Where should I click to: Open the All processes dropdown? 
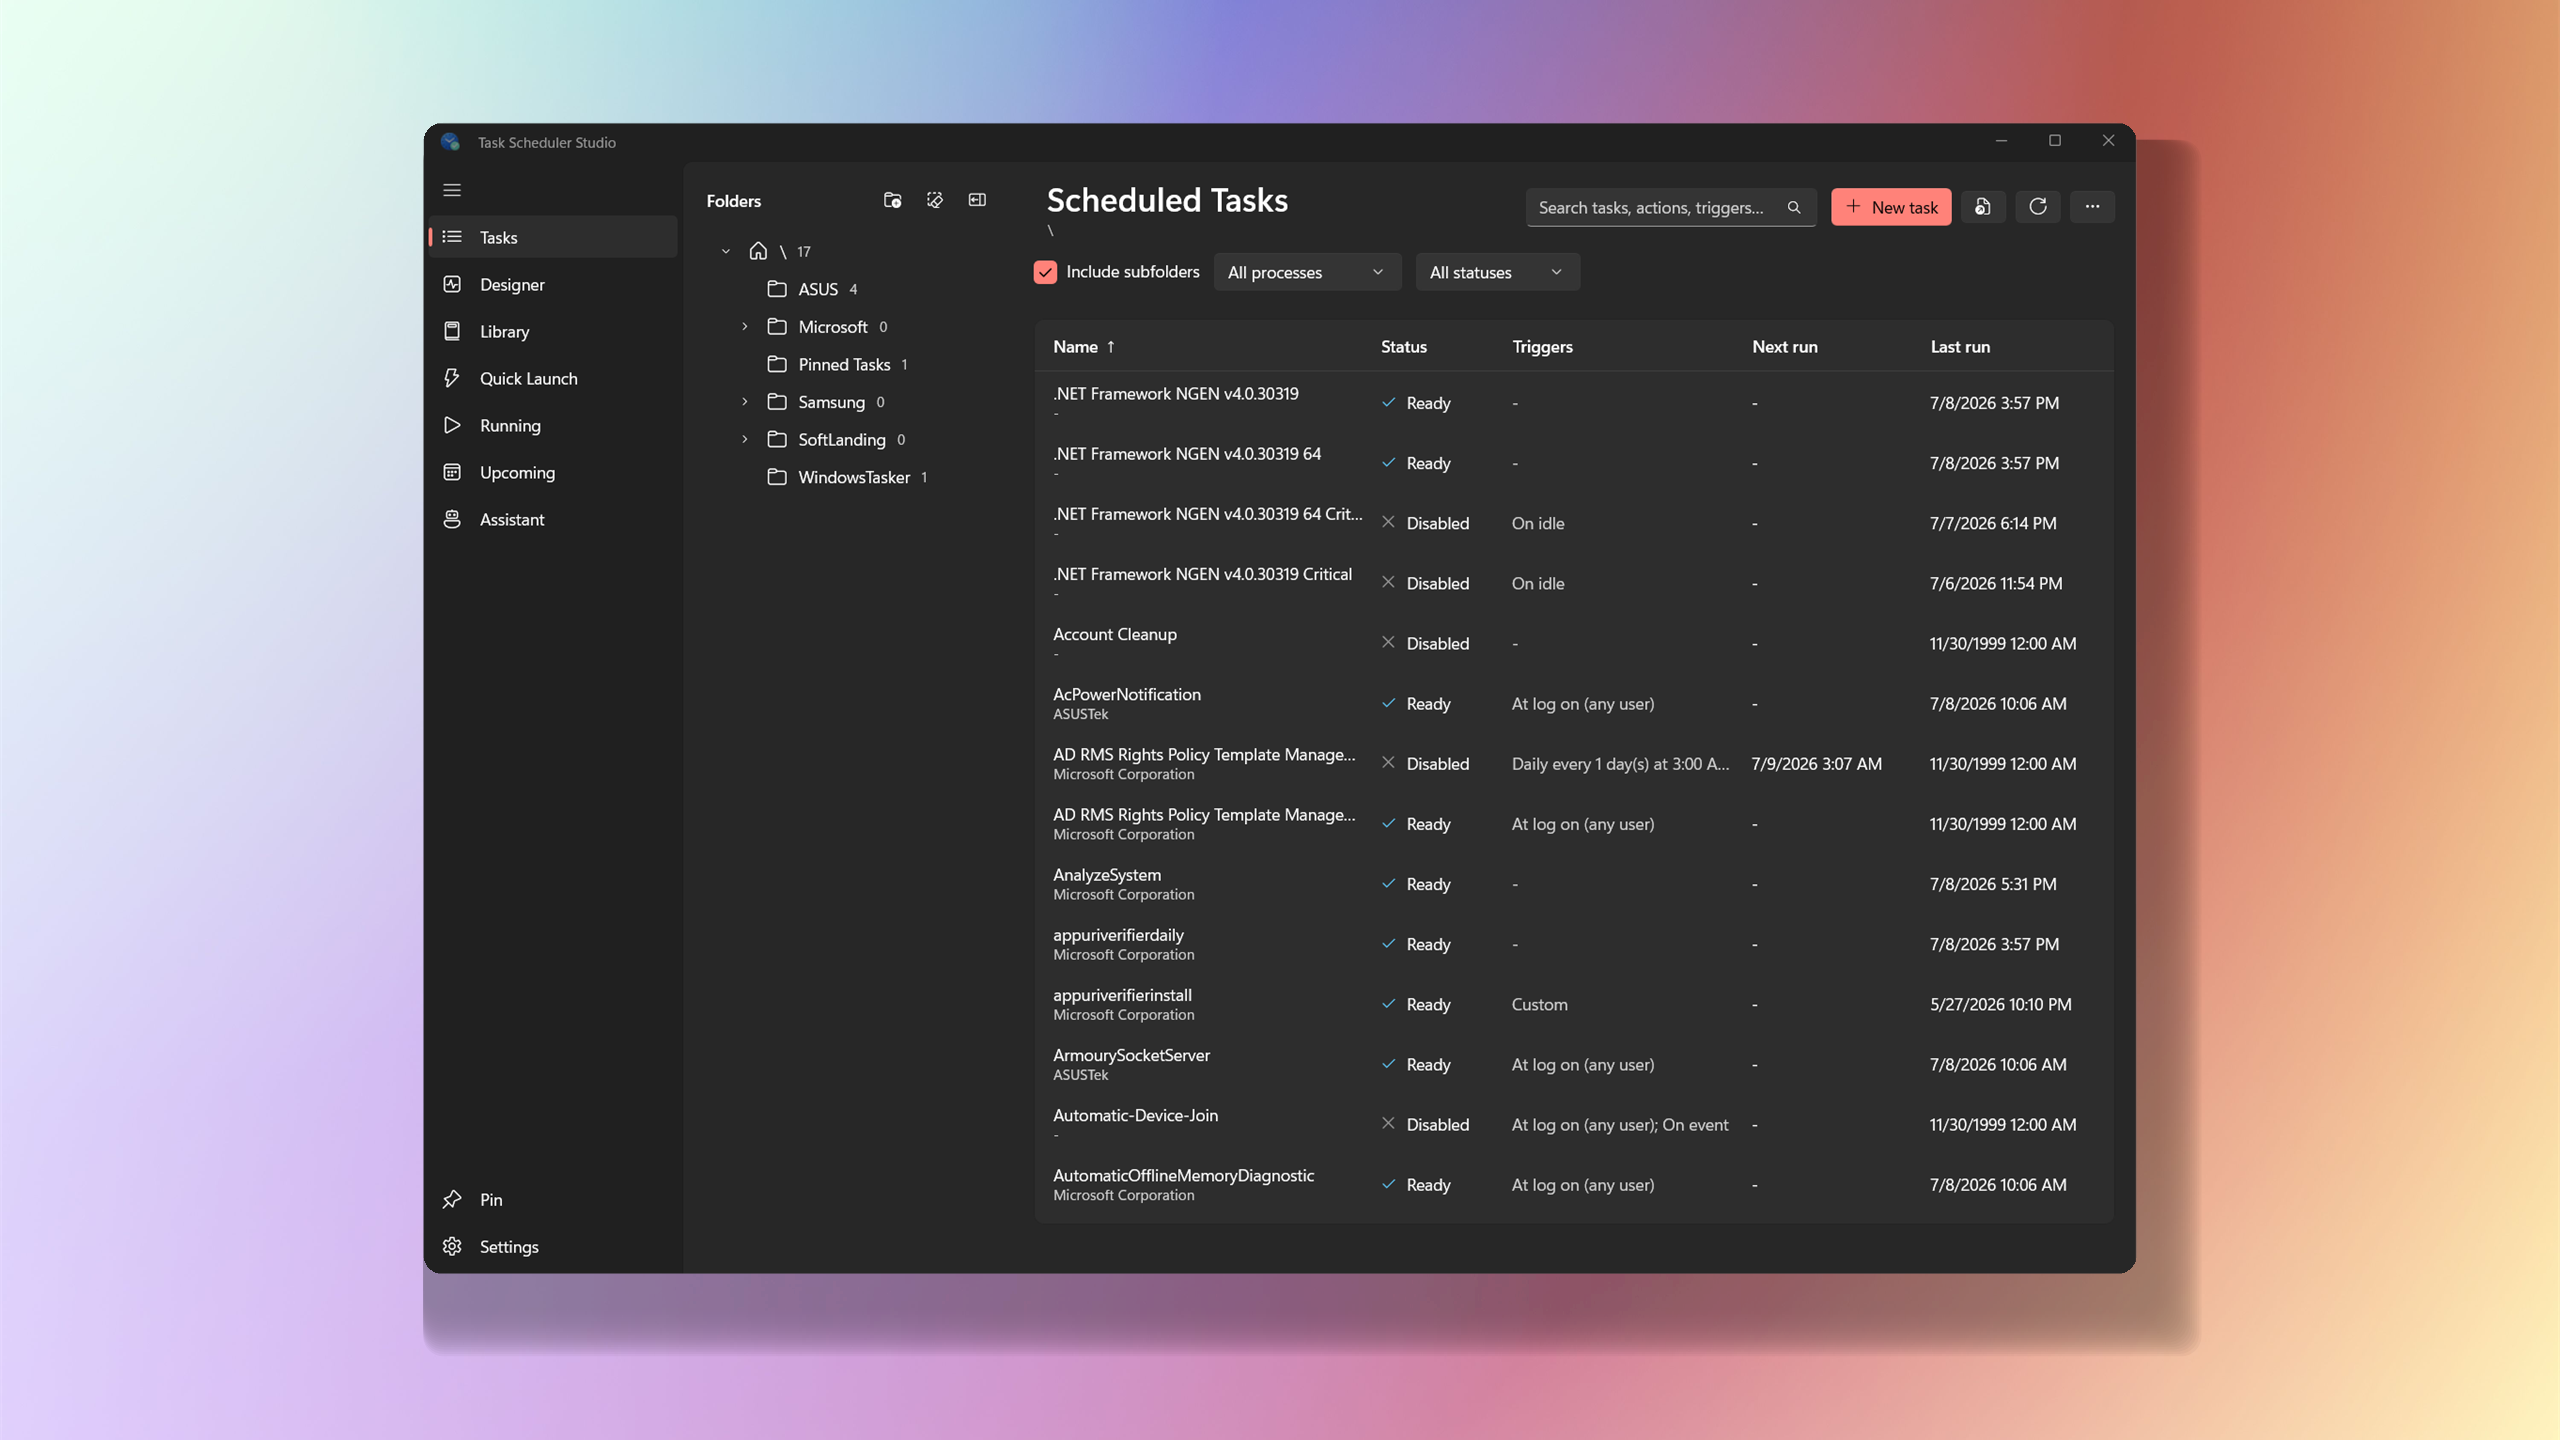[1307, 272]
